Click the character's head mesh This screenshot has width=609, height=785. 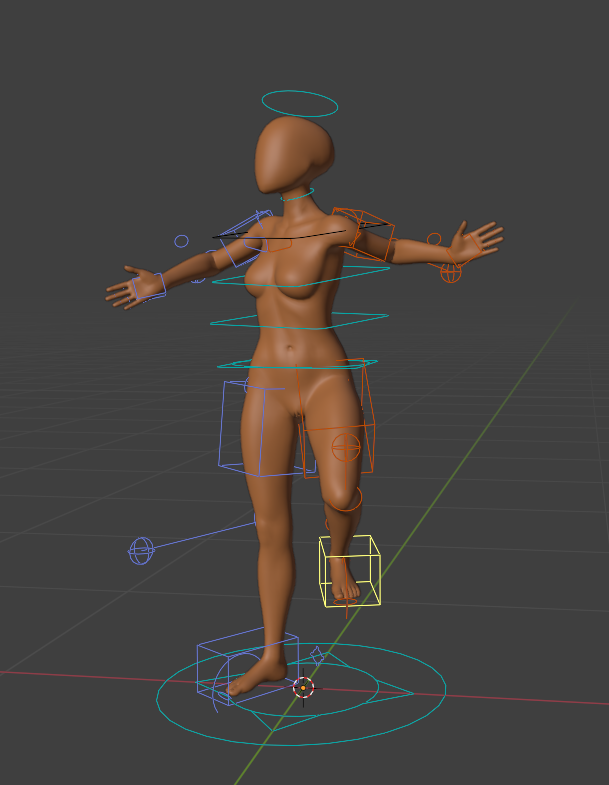pos(294,155)
